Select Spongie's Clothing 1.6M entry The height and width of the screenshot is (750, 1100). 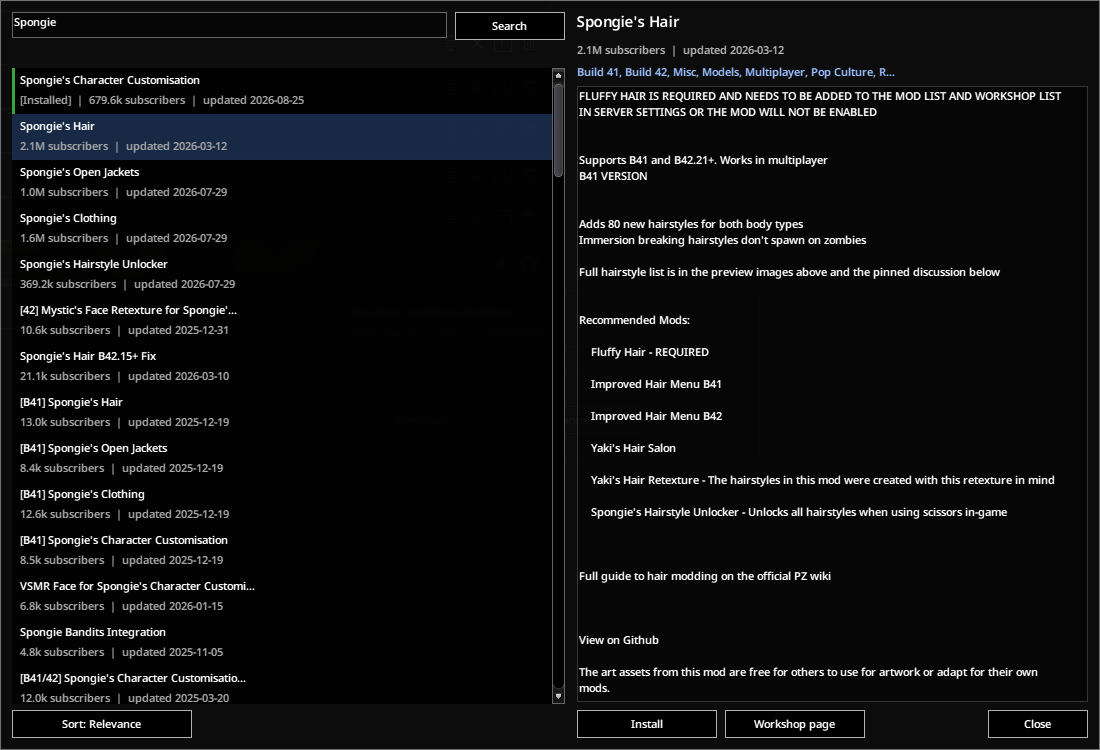click(282, 229)
